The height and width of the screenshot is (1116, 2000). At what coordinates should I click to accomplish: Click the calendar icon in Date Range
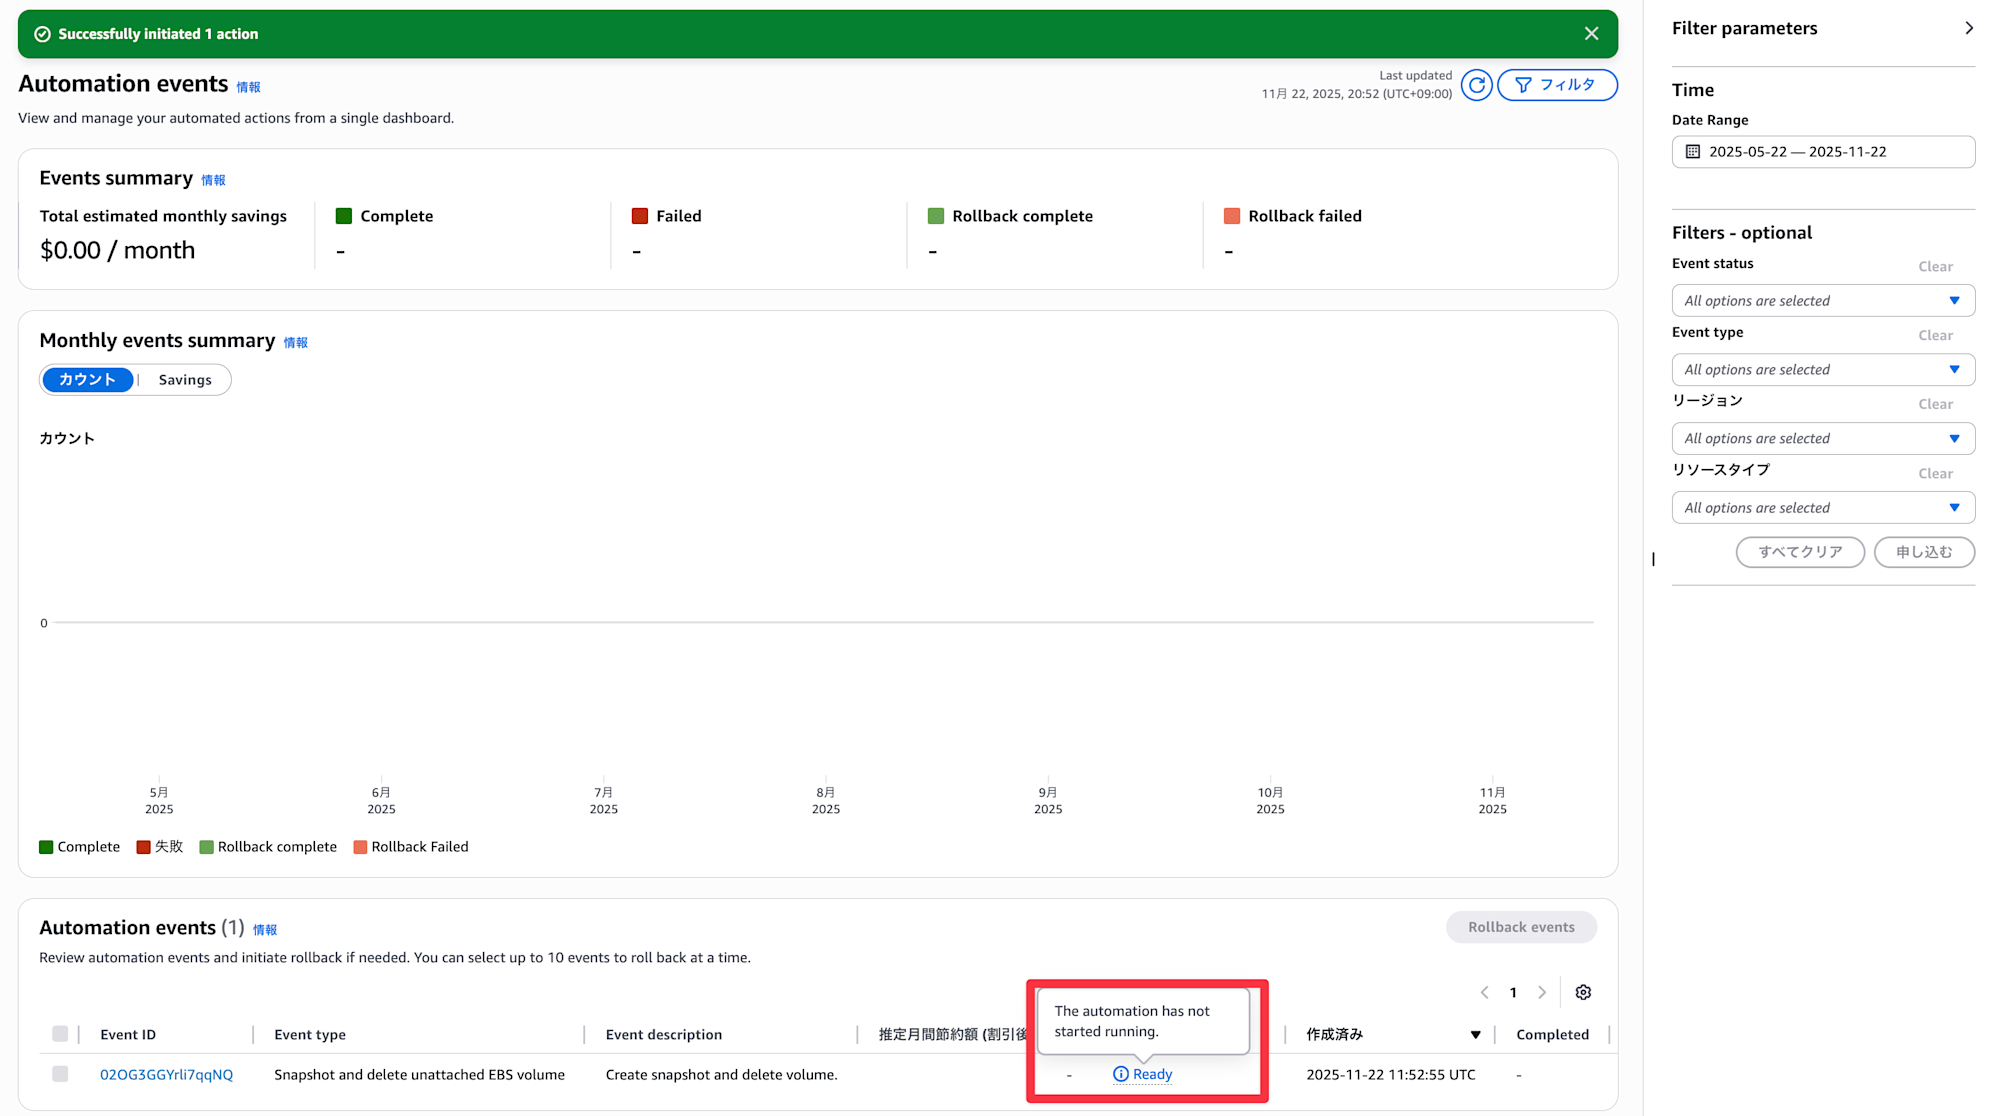1693,152
